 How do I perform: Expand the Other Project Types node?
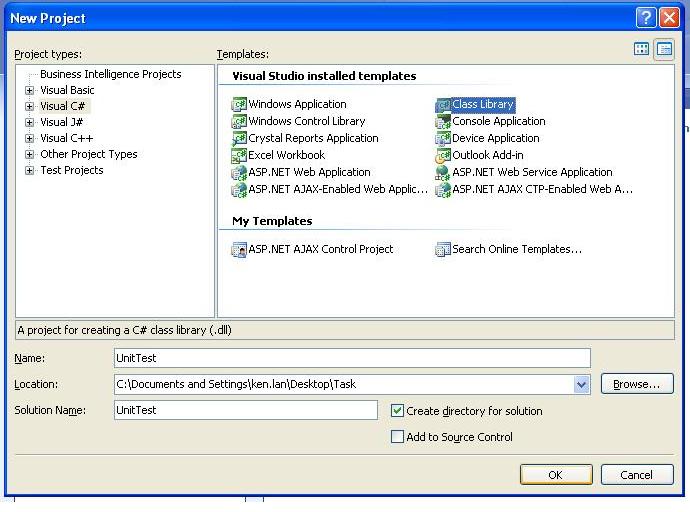29,154
